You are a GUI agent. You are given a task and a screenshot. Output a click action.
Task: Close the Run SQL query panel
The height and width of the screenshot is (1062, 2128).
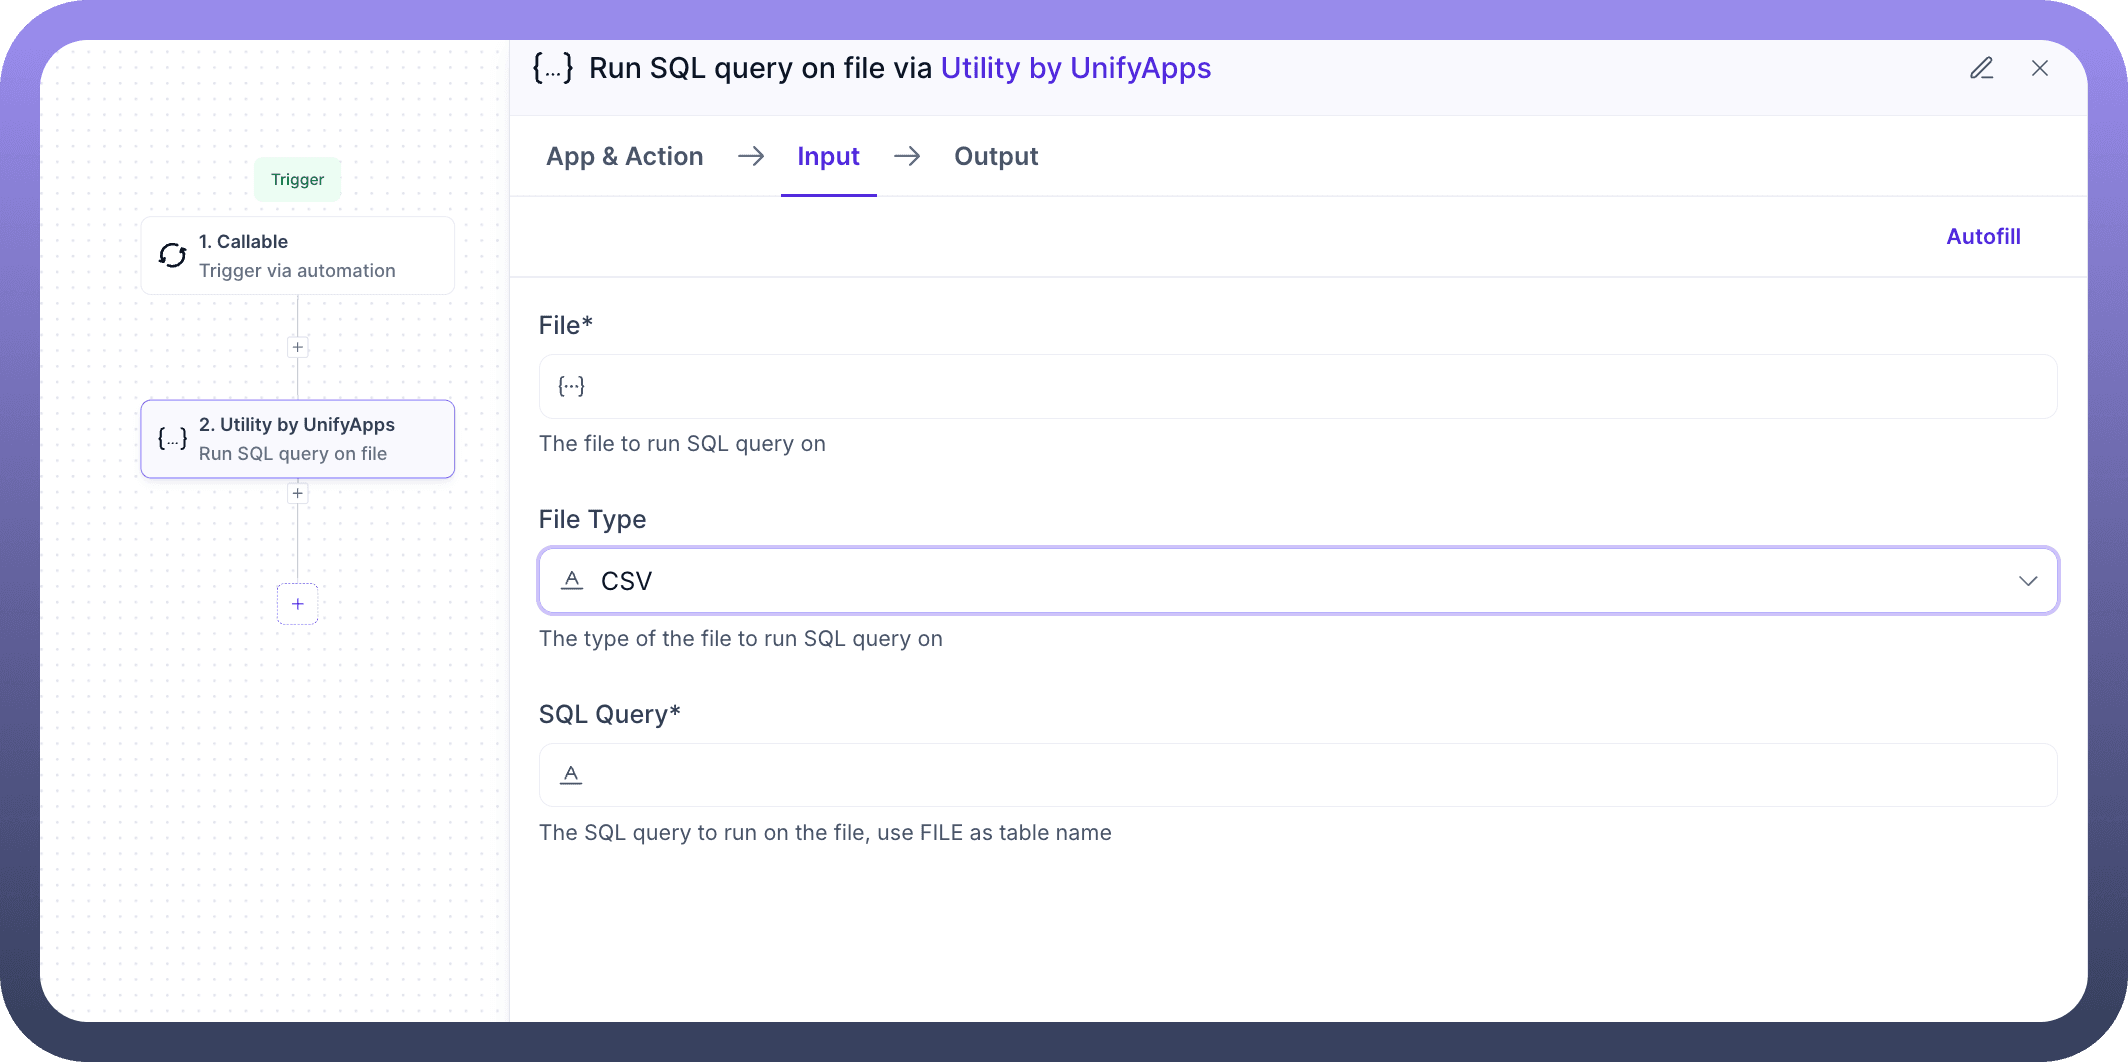point(2040,68)
